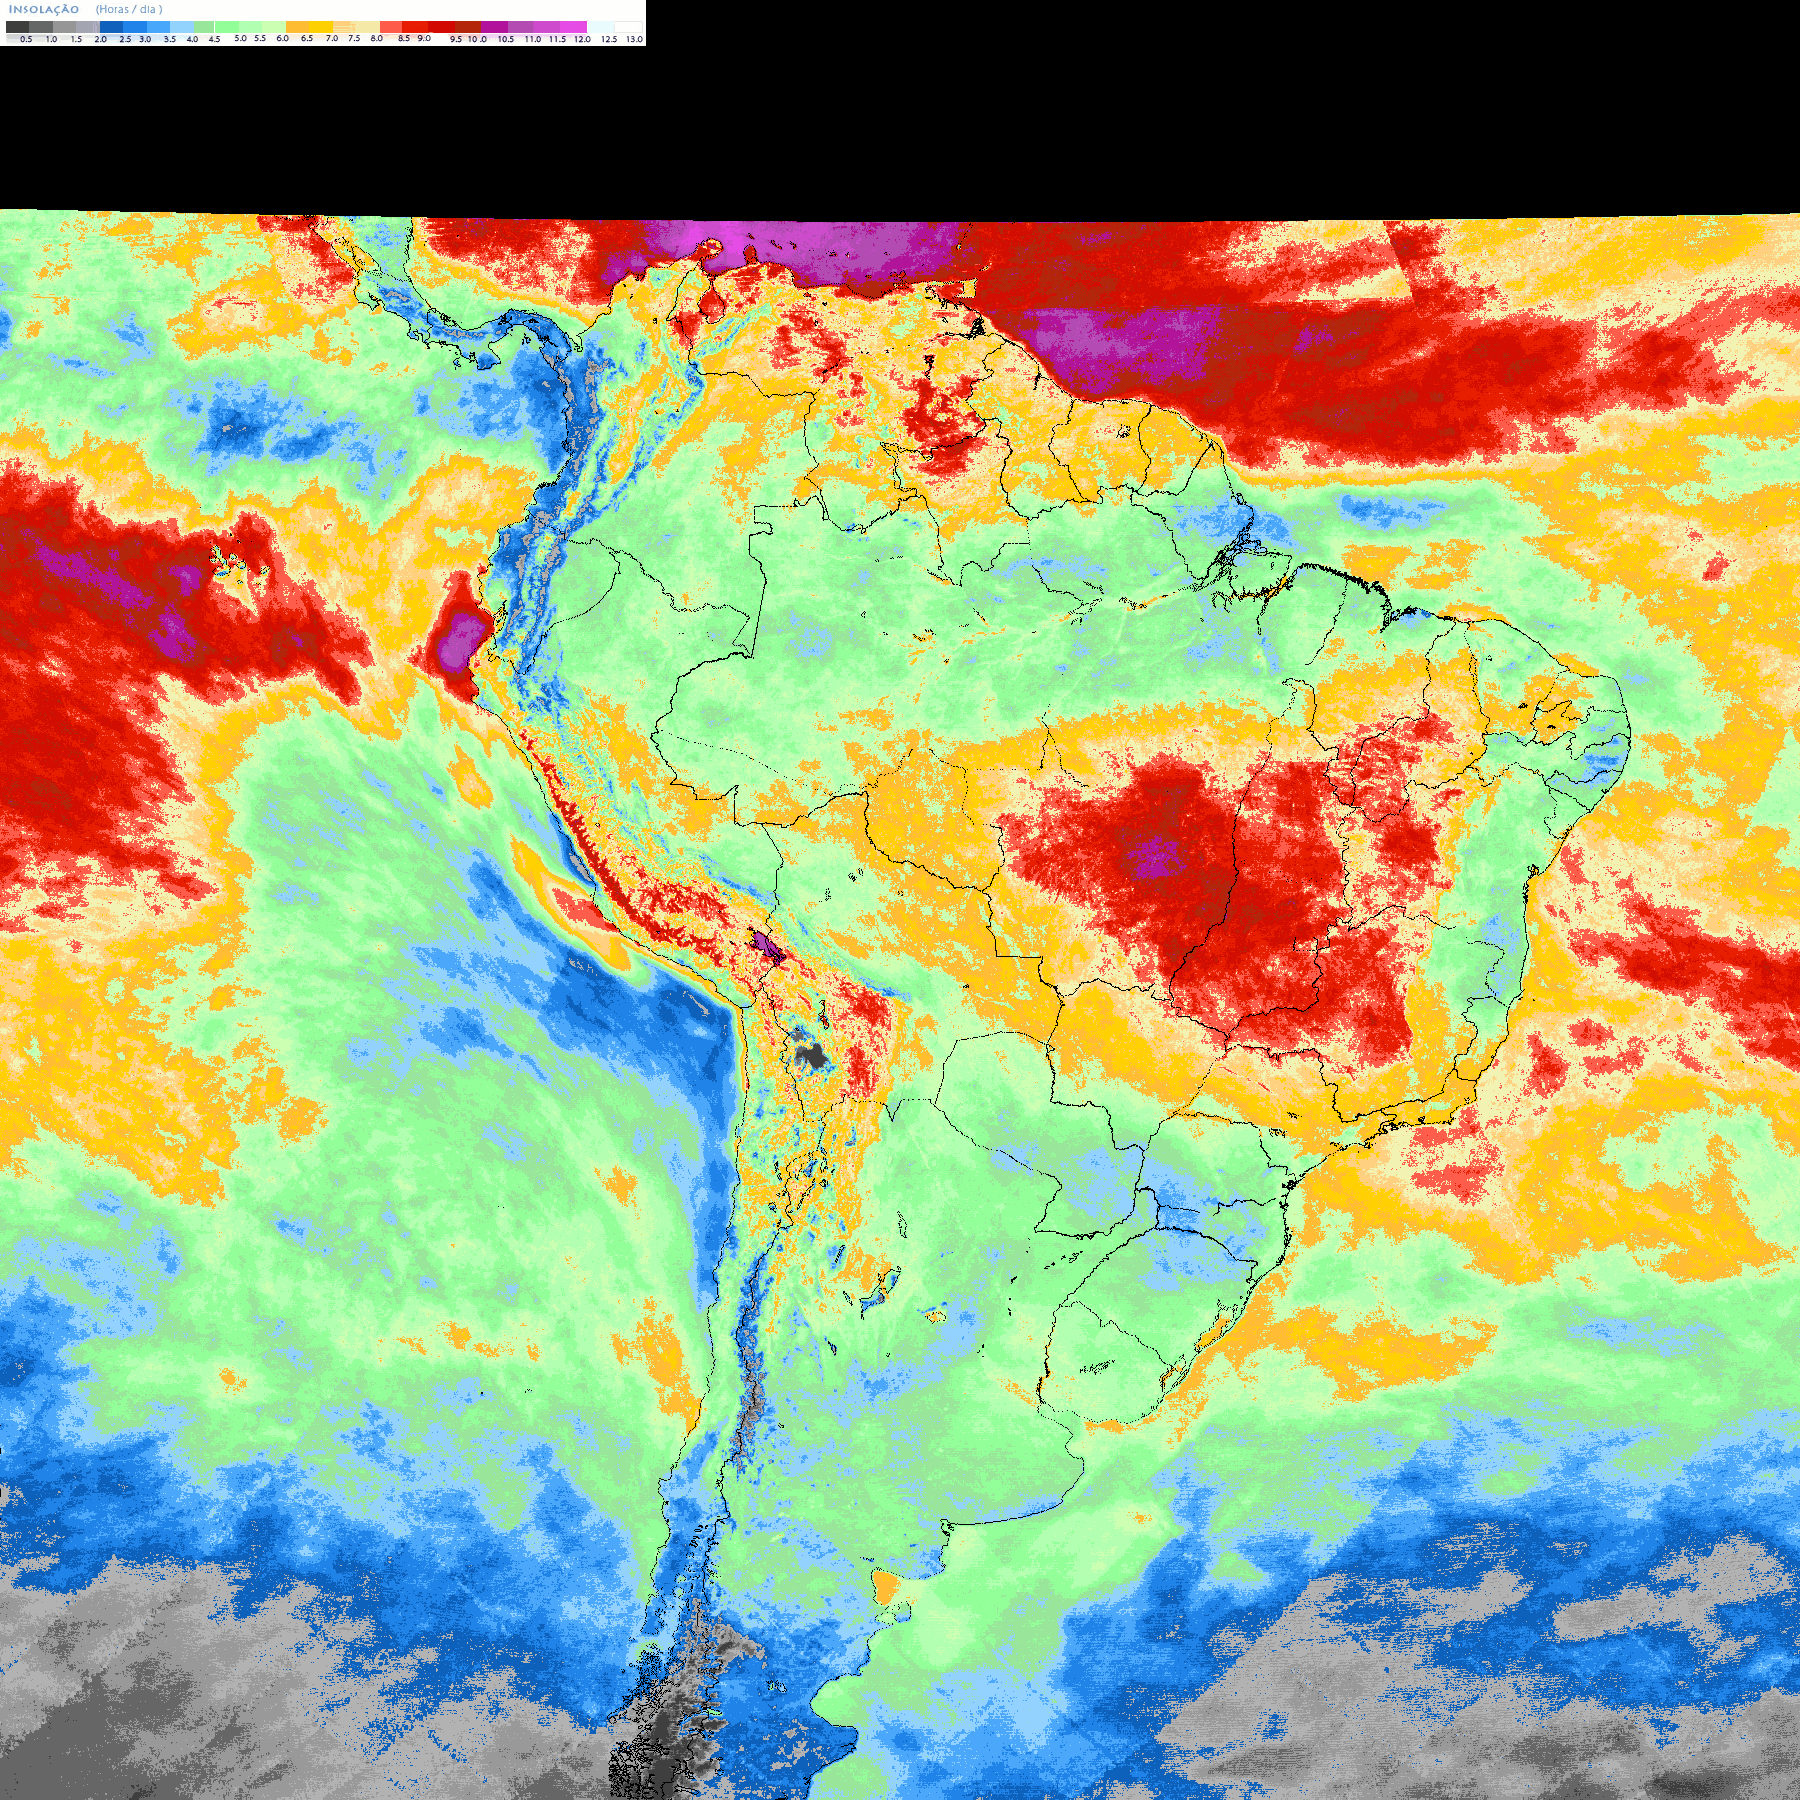The height and width of the screenshot is (1800, 1800).
Task: Select the white swatch above 13.0
Action: coord(628,27)
